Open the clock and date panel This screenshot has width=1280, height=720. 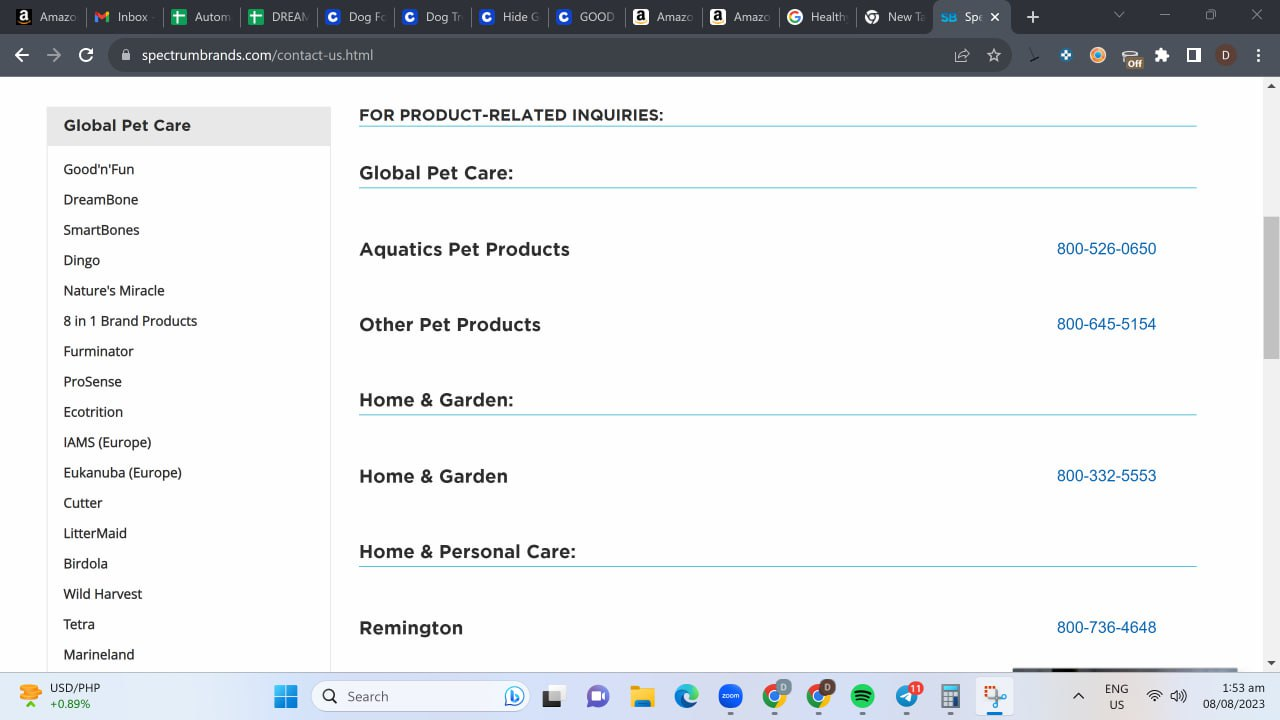click(x=1236, y=696)
